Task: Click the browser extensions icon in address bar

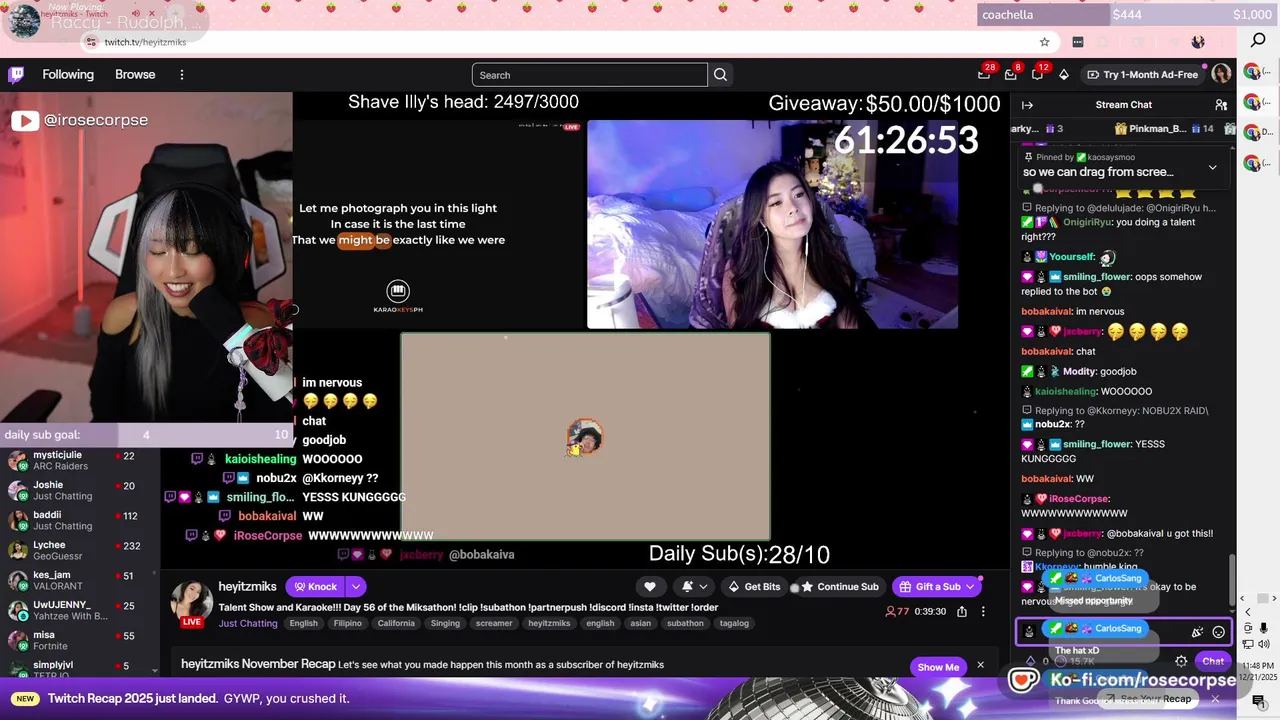Action: pyautogui.click(x=1078, y=42)
